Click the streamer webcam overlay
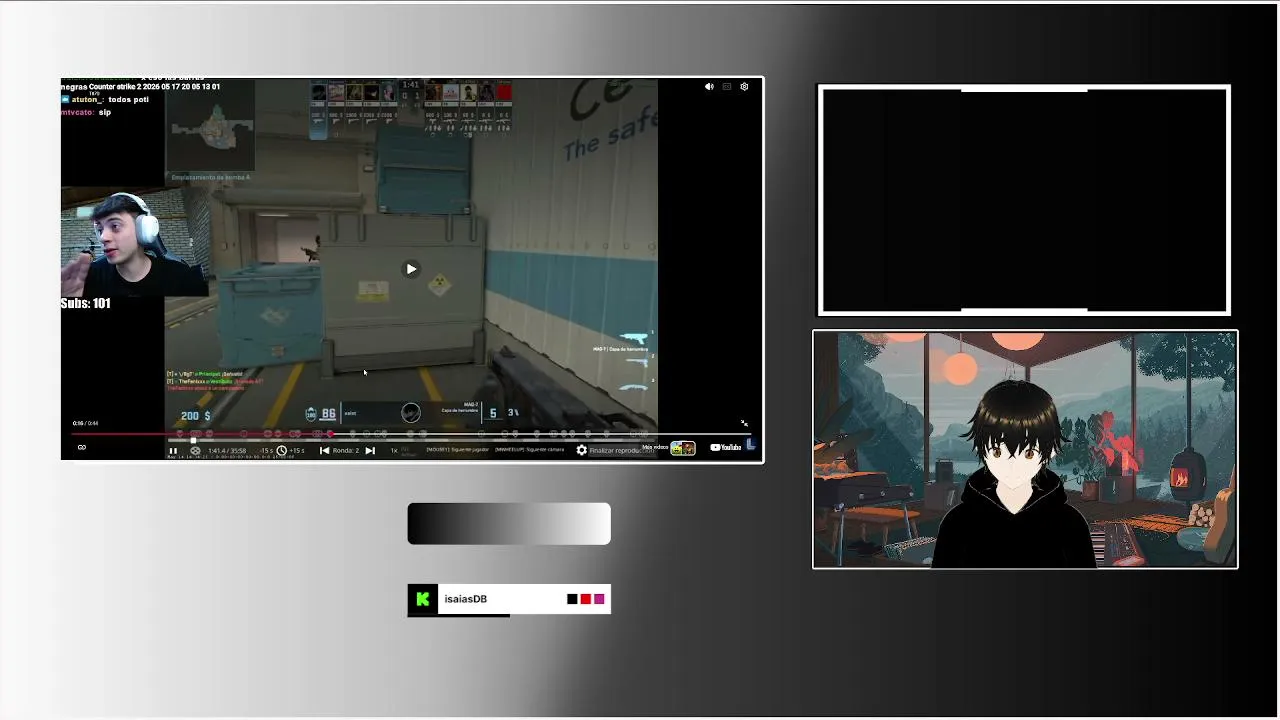 135,244
